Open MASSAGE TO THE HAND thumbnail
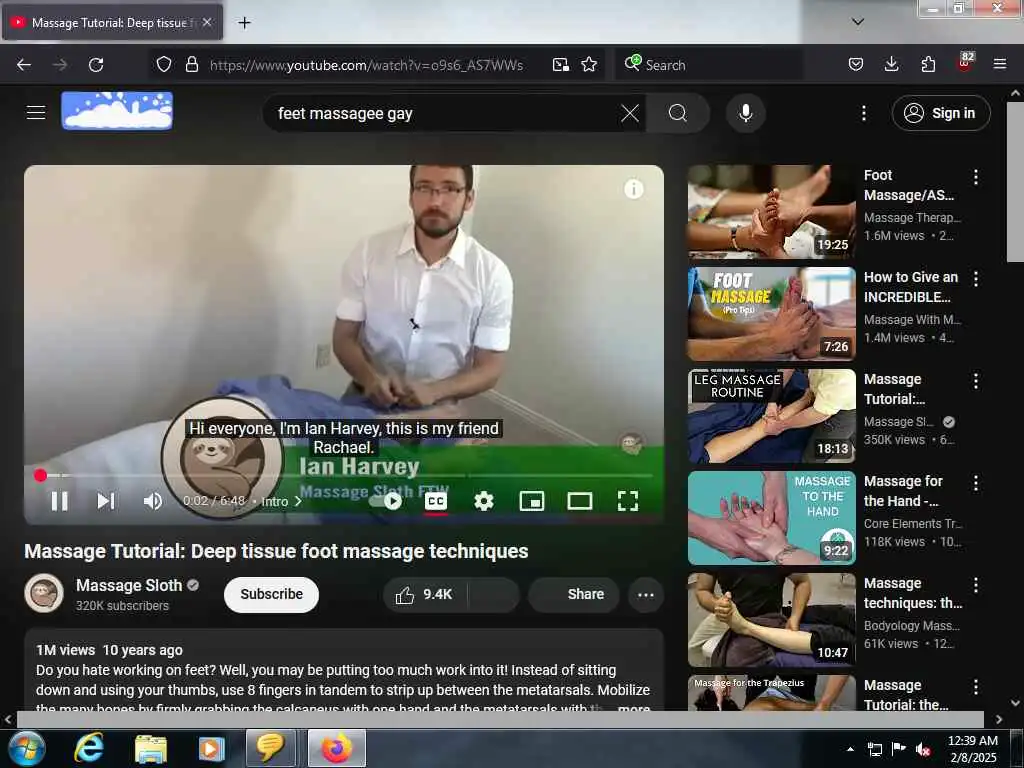1024x768 pixels. [771, 518]
